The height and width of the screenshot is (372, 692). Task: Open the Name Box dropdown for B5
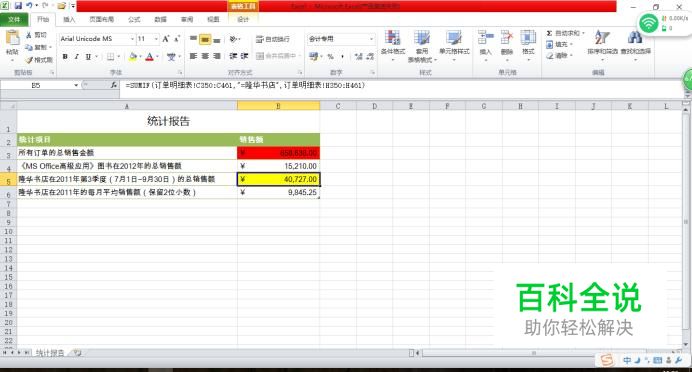[76, 85]
